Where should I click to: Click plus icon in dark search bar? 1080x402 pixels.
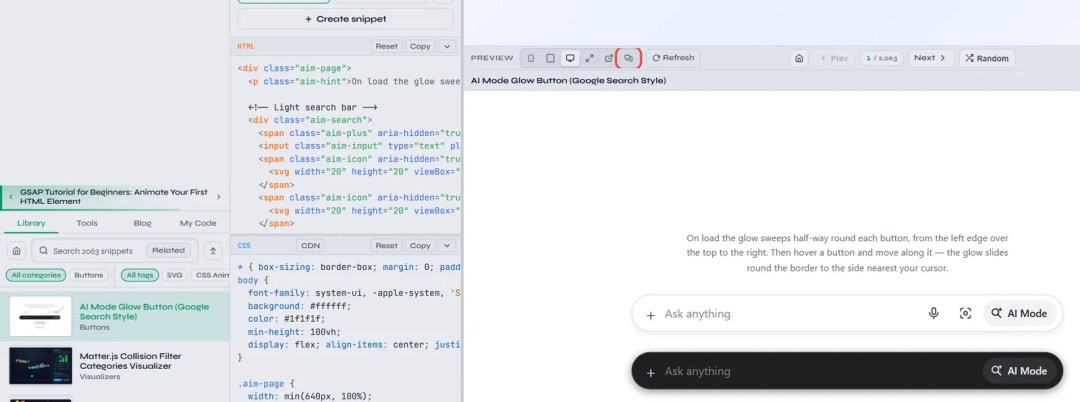pyautogui.click(x=650, y=372)
